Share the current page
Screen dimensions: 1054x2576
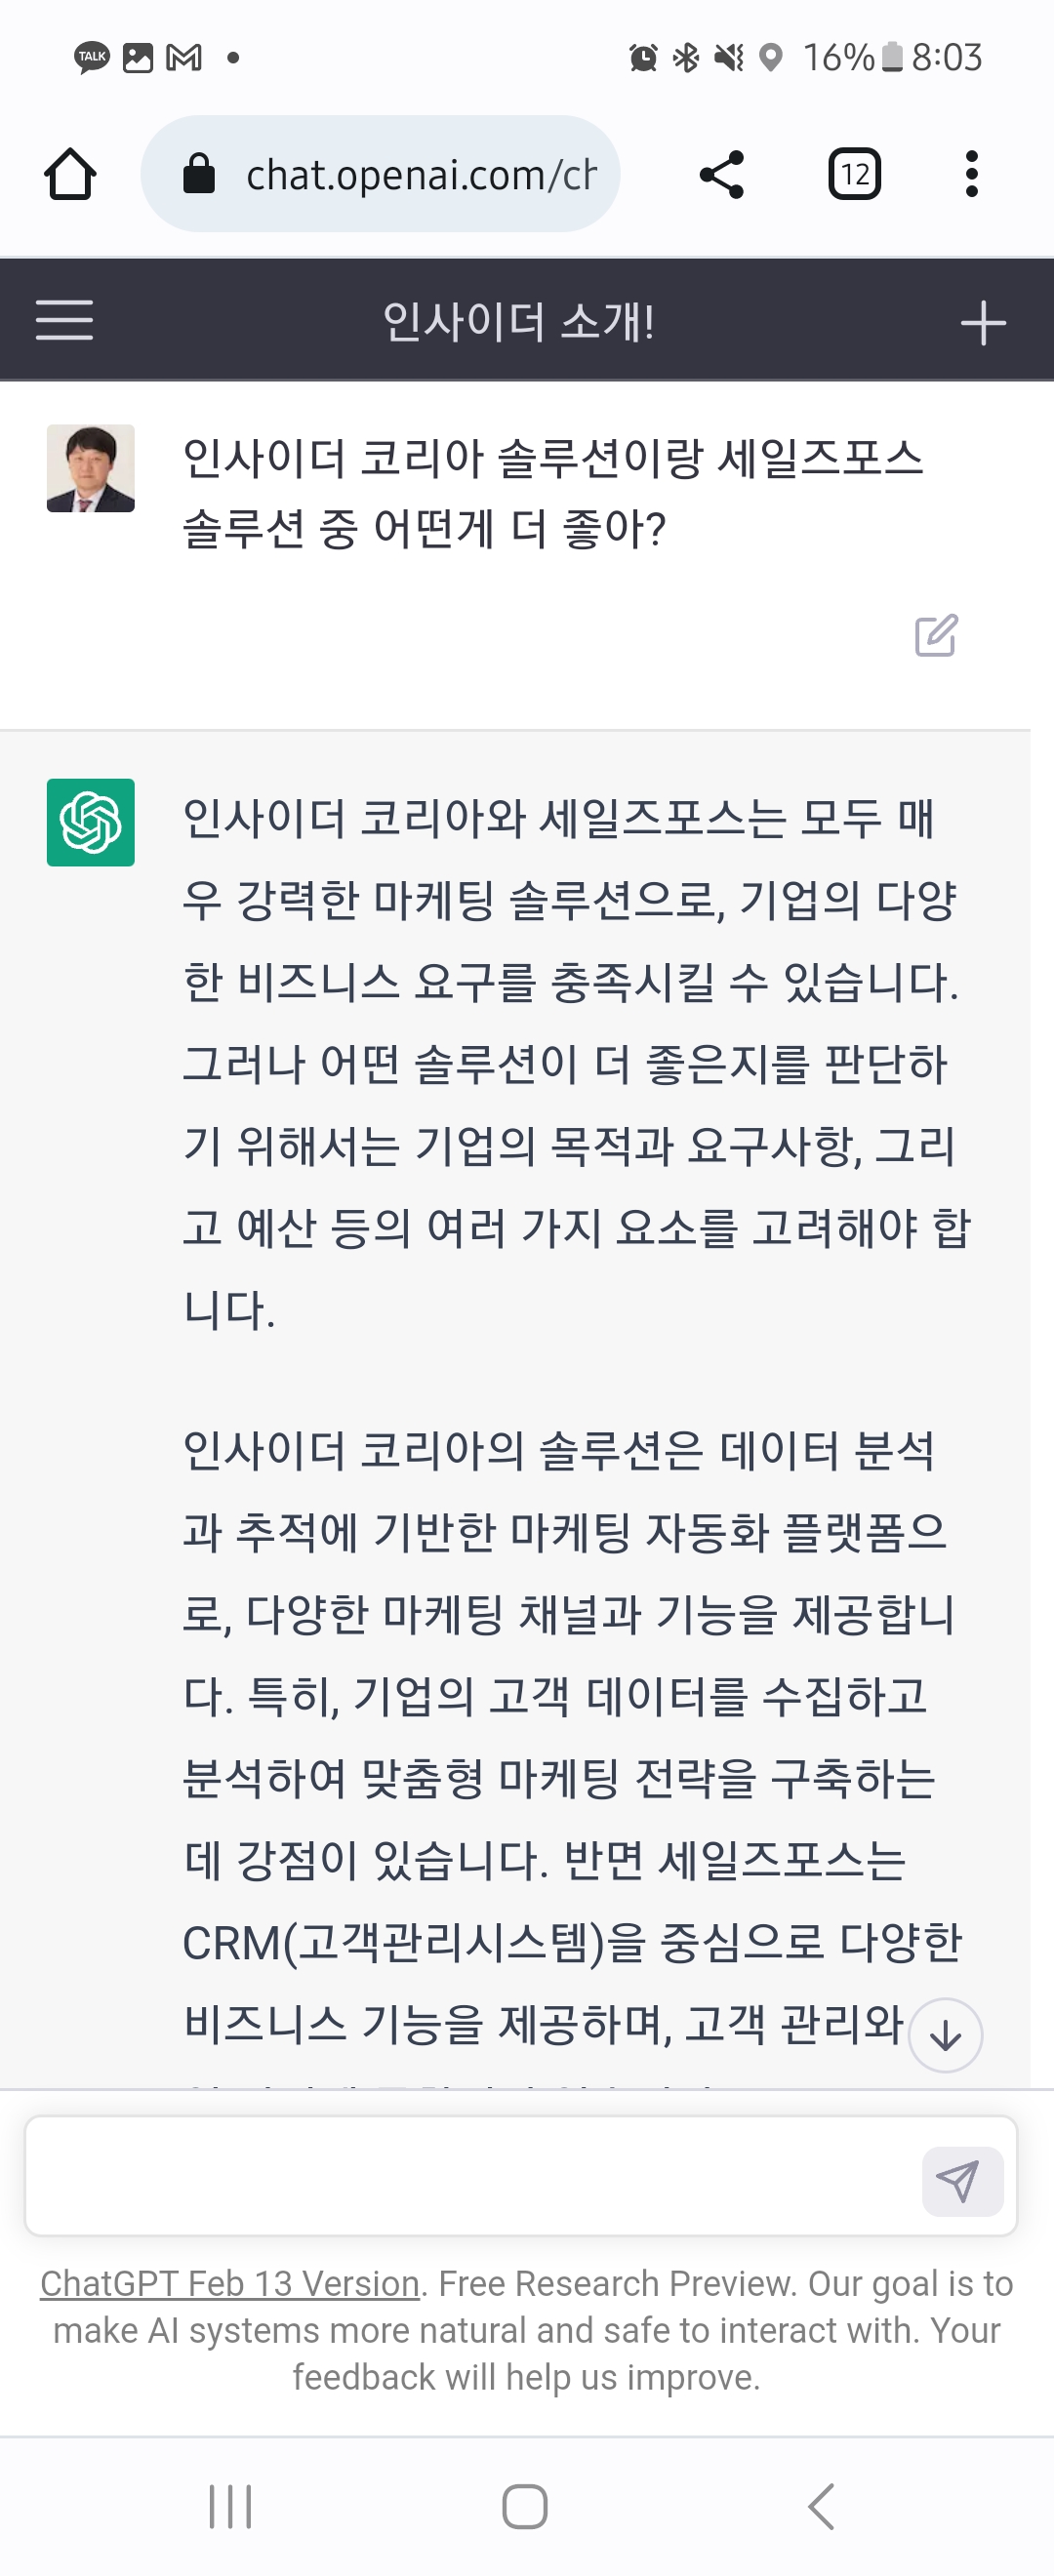(x=721, y=175)
